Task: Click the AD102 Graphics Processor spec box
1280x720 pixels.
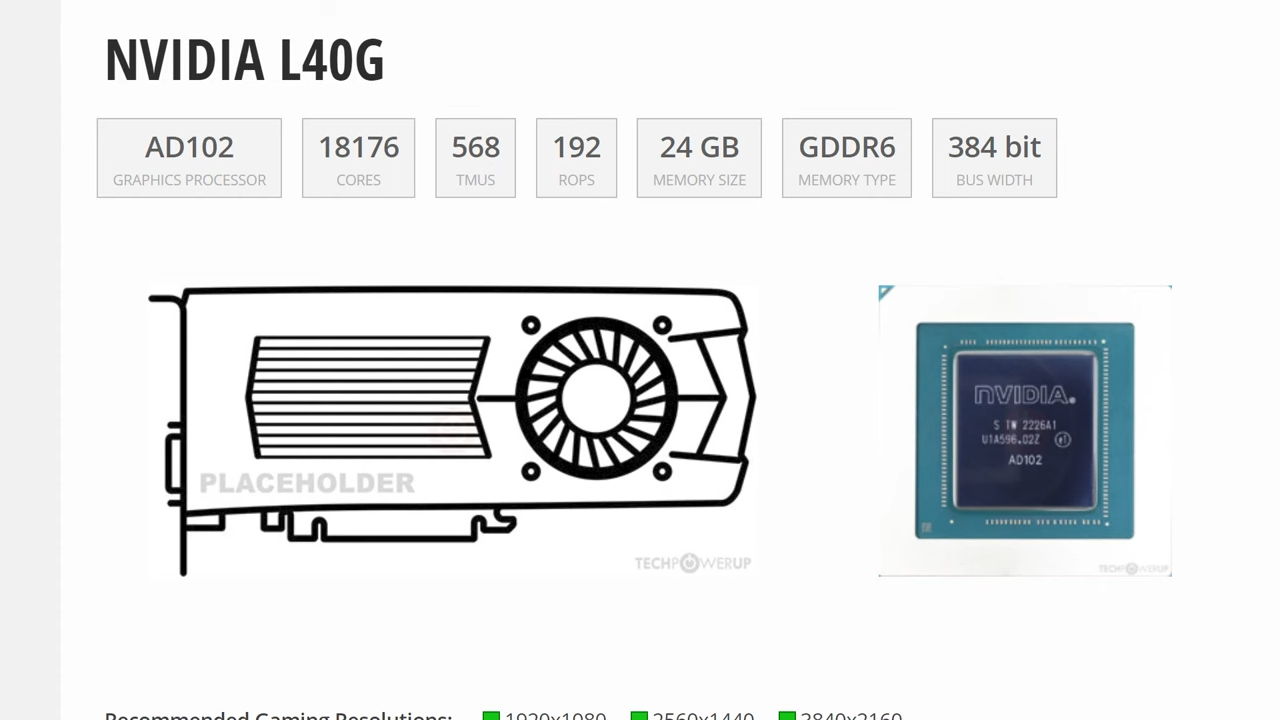Action: coord(189,158)
